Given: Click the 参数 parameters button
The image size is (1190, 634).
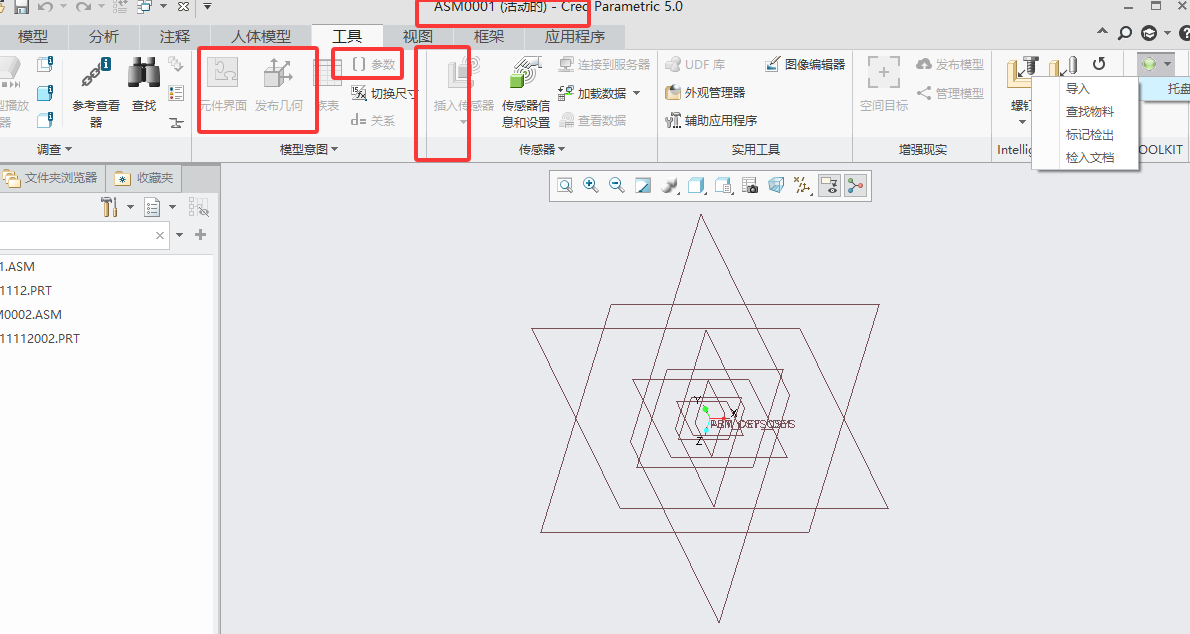Looking at the screenshot, I should coord(374,65).
